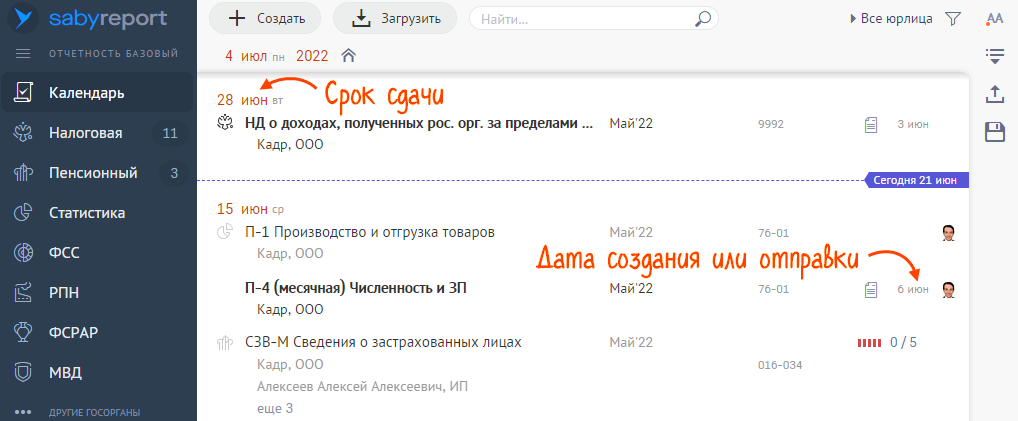Viewport: 1018px width, 421px height.
Task: Click code 016-034 in СЗВ-М row
Action: (x=780, y=365)
